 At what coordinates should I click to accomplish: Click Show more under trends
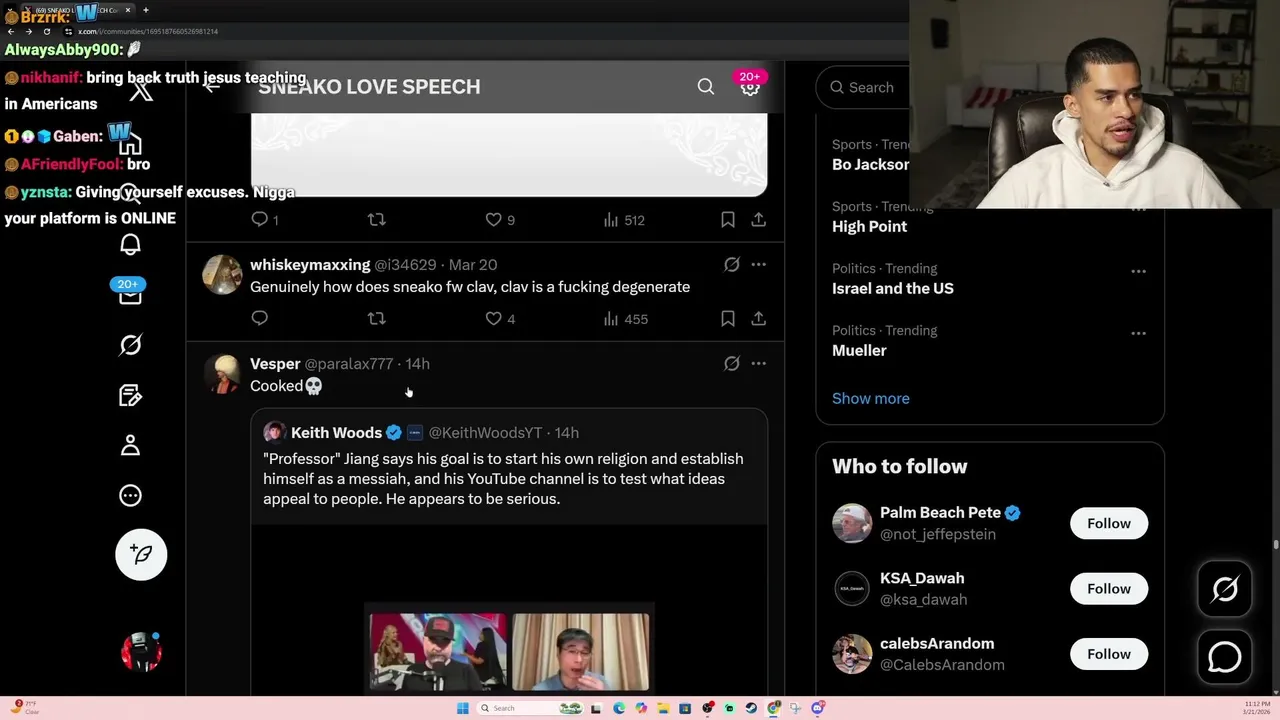point(871,398)
